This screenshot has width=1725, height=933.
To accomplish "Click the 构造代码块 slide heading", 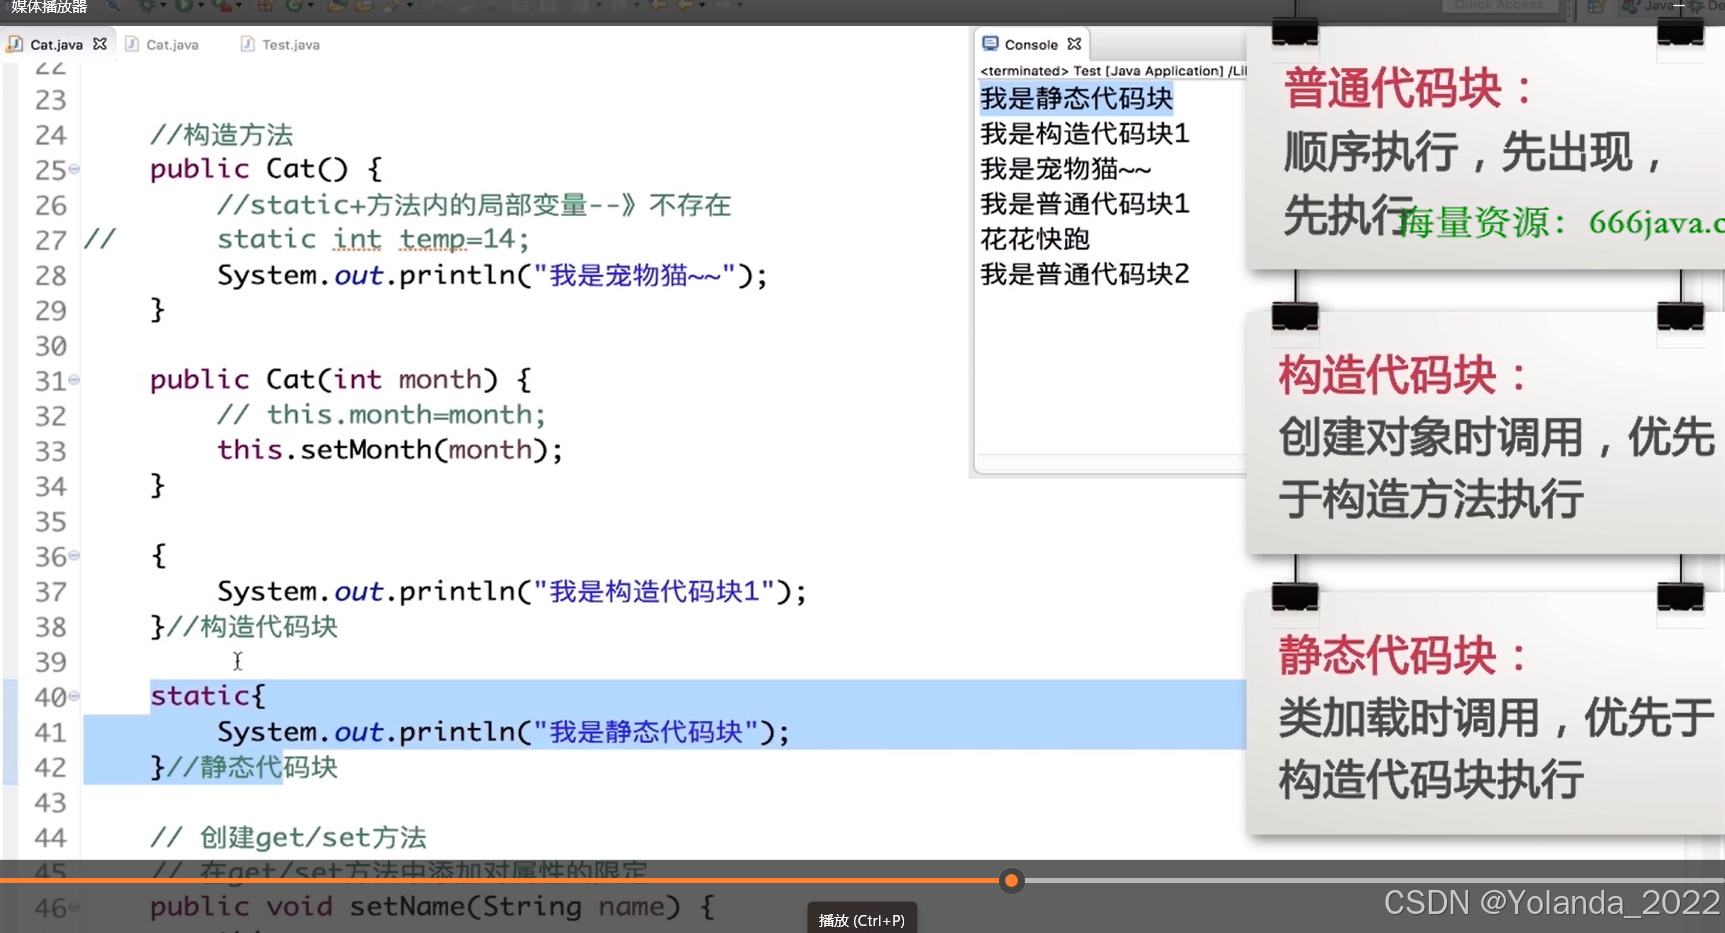I will 1403,376.
